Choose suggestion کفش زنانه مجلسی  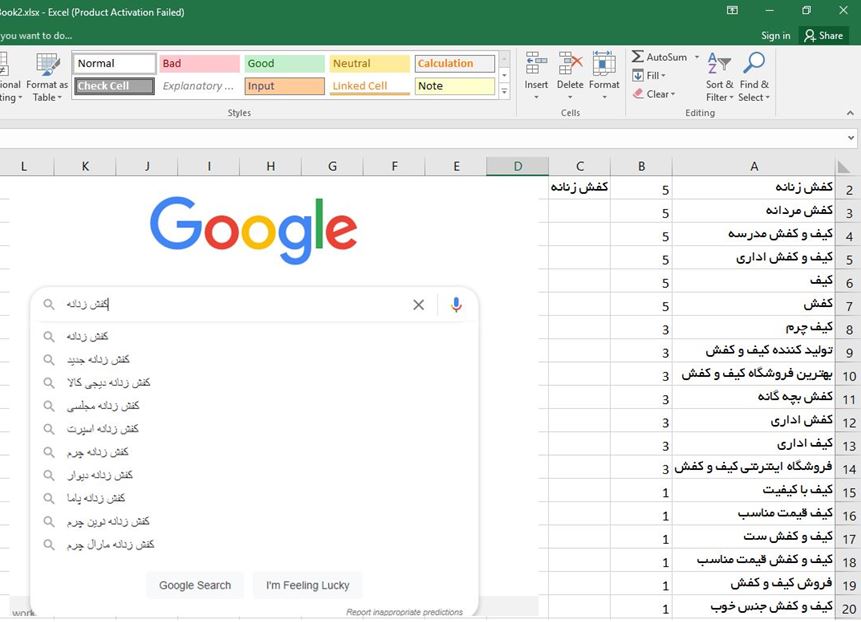(x=103, y=406)
